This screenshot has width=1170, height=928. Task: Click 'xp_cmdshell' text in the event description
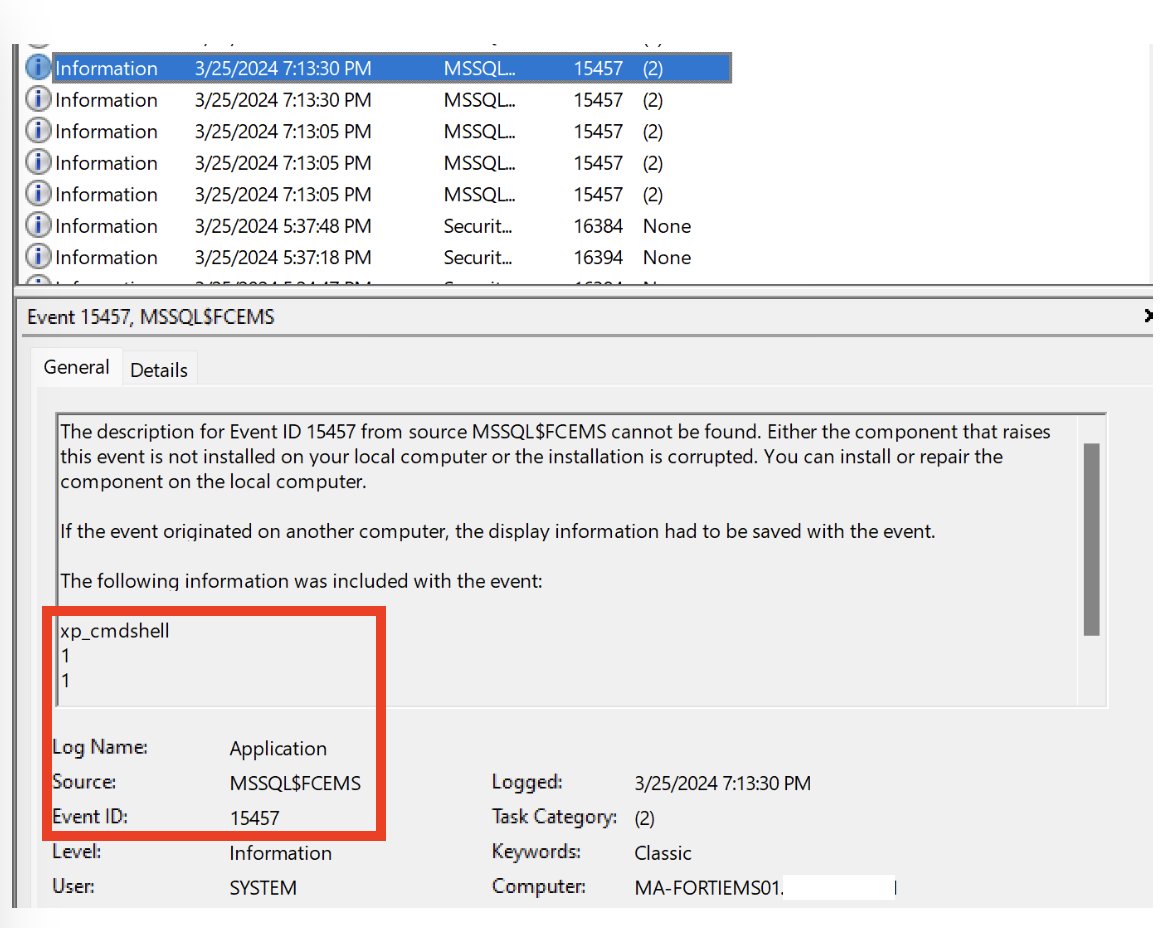click(x=115, y=631)
